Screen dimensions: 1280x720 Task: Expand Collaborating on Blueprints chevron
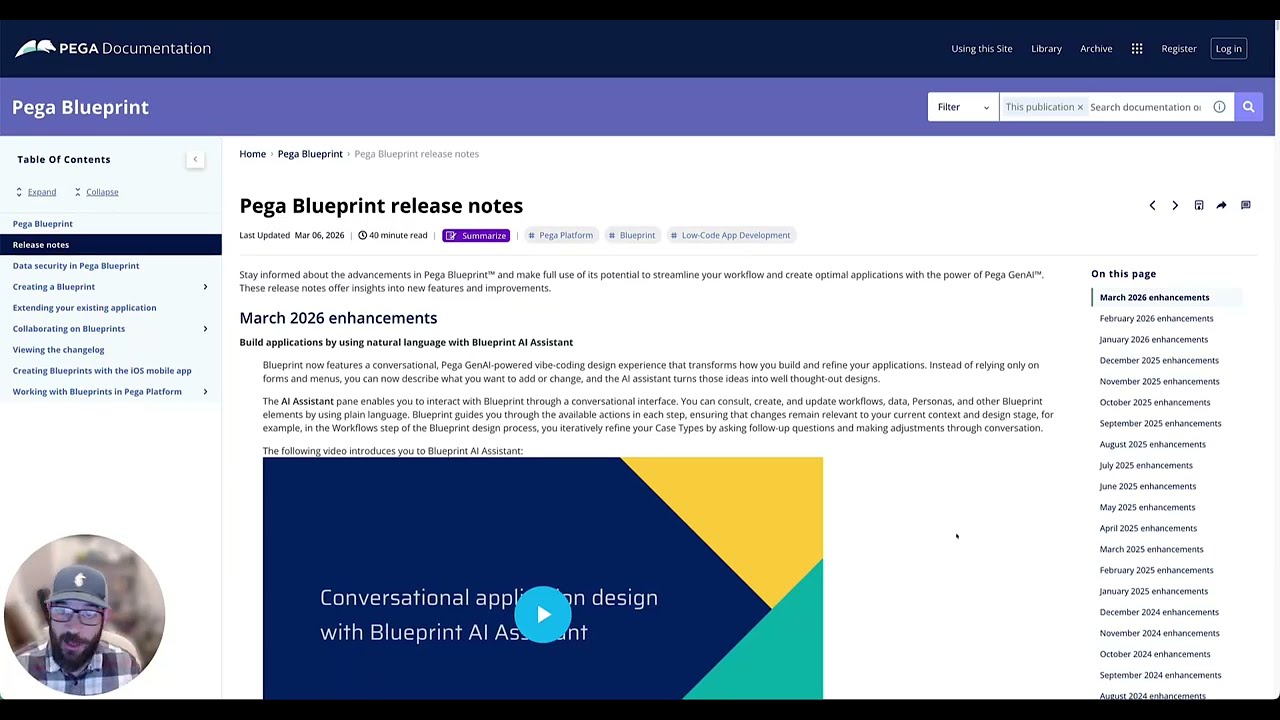(x=205, y=329)
